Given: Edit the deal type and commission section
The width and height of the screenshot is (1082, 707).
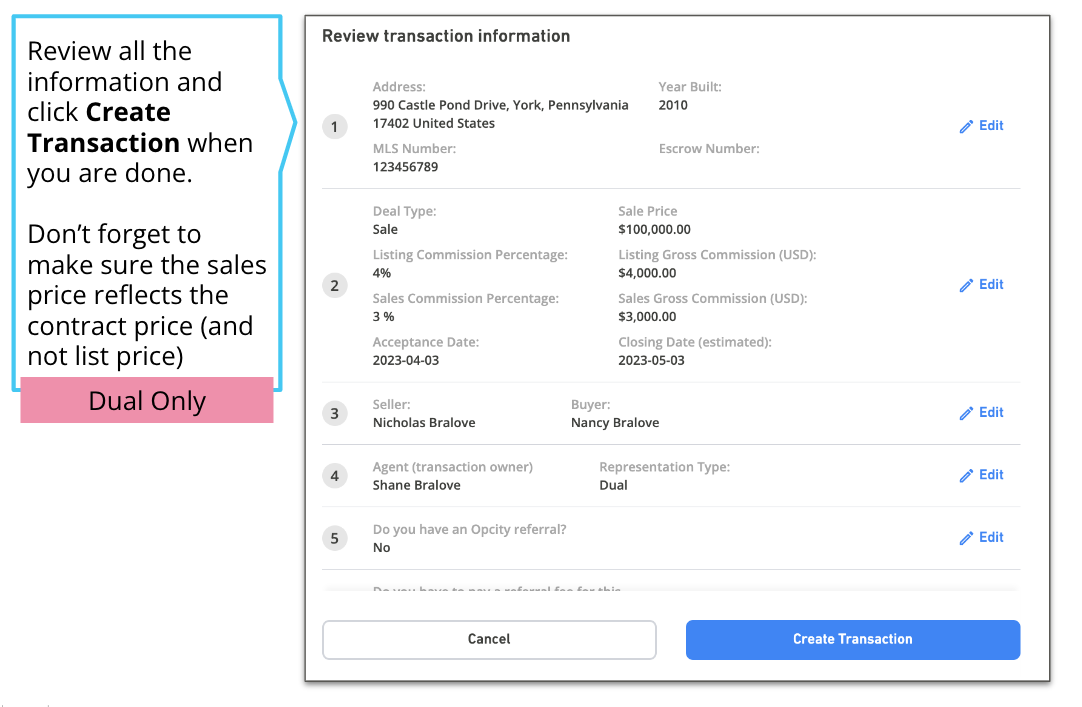Looking at the screenshot, I should click(981, 285).
